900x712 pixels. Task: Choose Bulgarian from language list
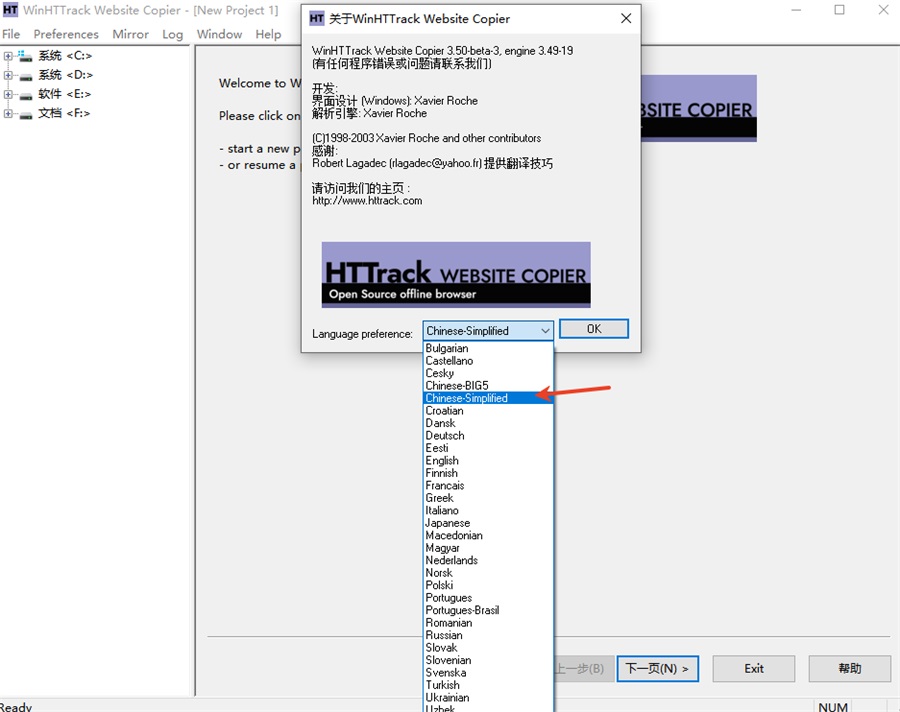point(488,348)
